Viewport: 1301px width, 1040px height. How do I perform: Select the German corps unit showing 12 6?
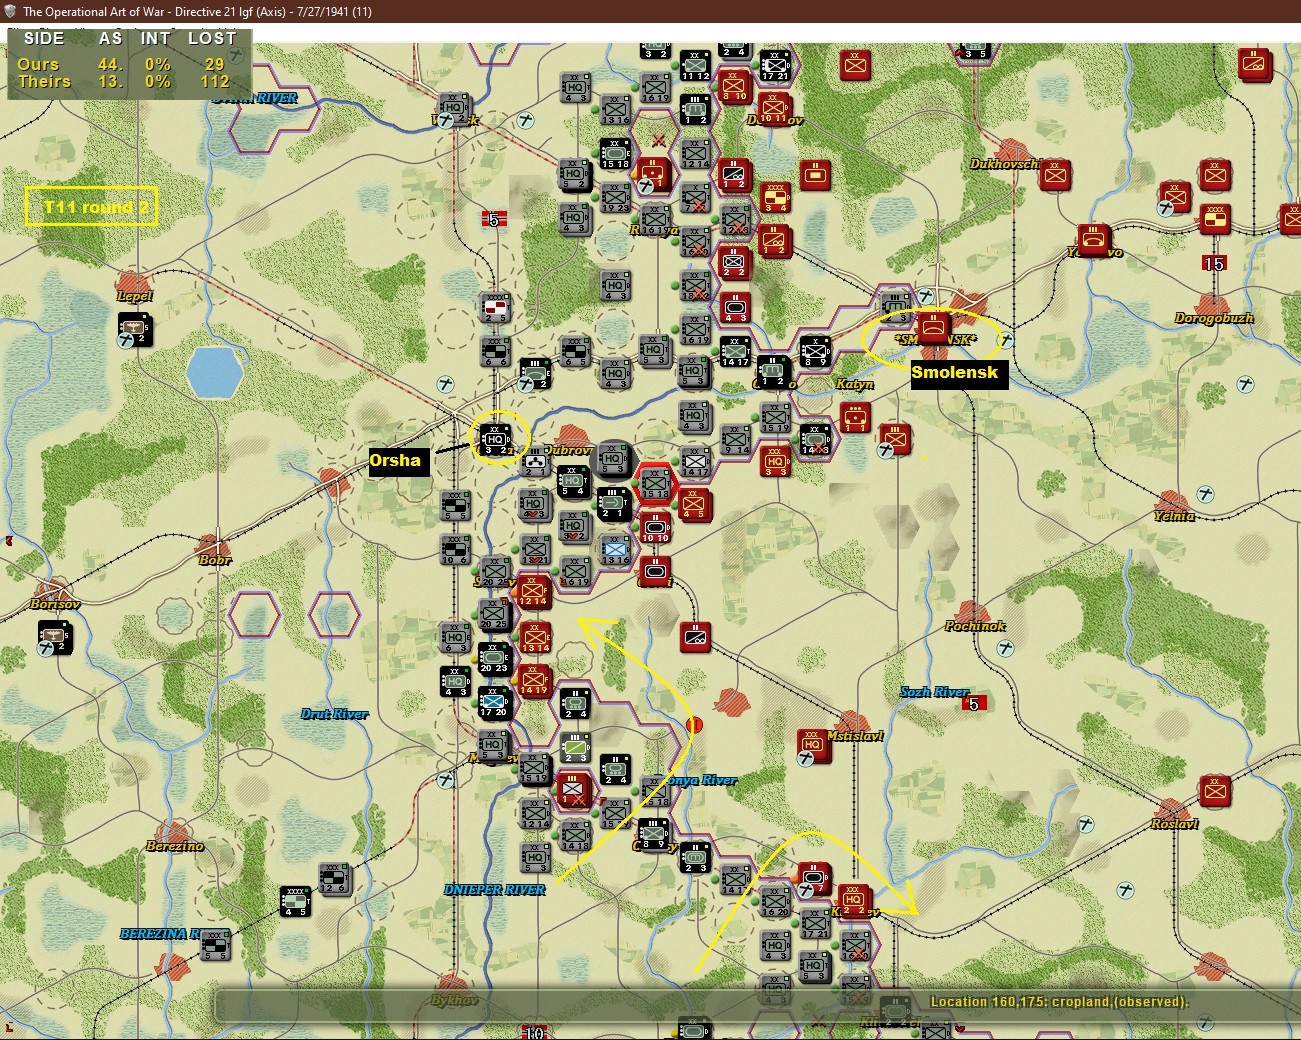[x=334, y=878]
